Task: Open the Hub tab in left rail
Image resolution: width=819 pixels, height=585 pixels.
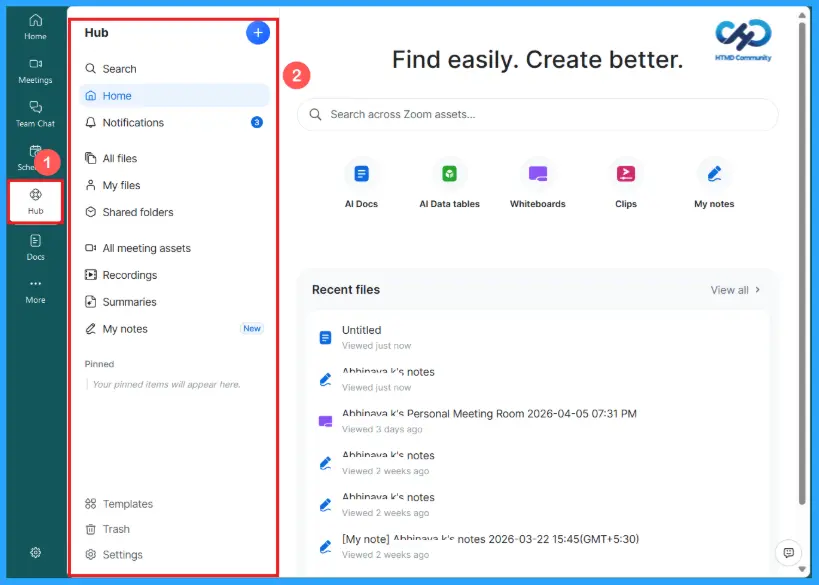Action: click(35, 202)
